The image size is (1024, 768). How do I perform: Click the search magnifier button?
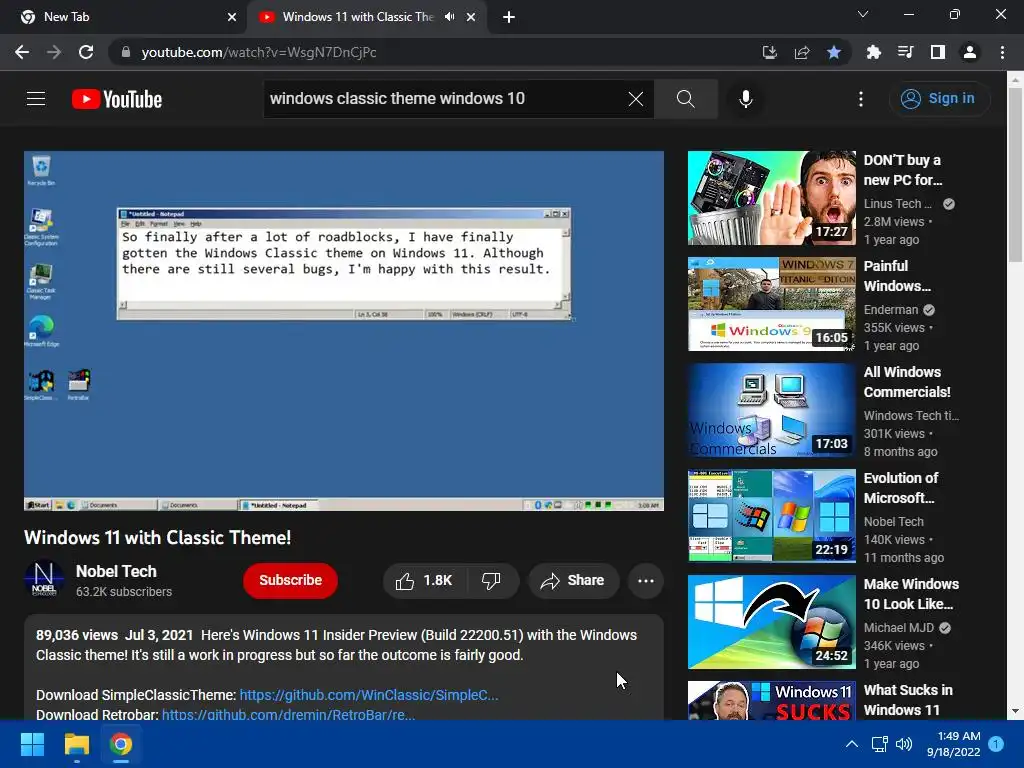[x=685, y=99]
